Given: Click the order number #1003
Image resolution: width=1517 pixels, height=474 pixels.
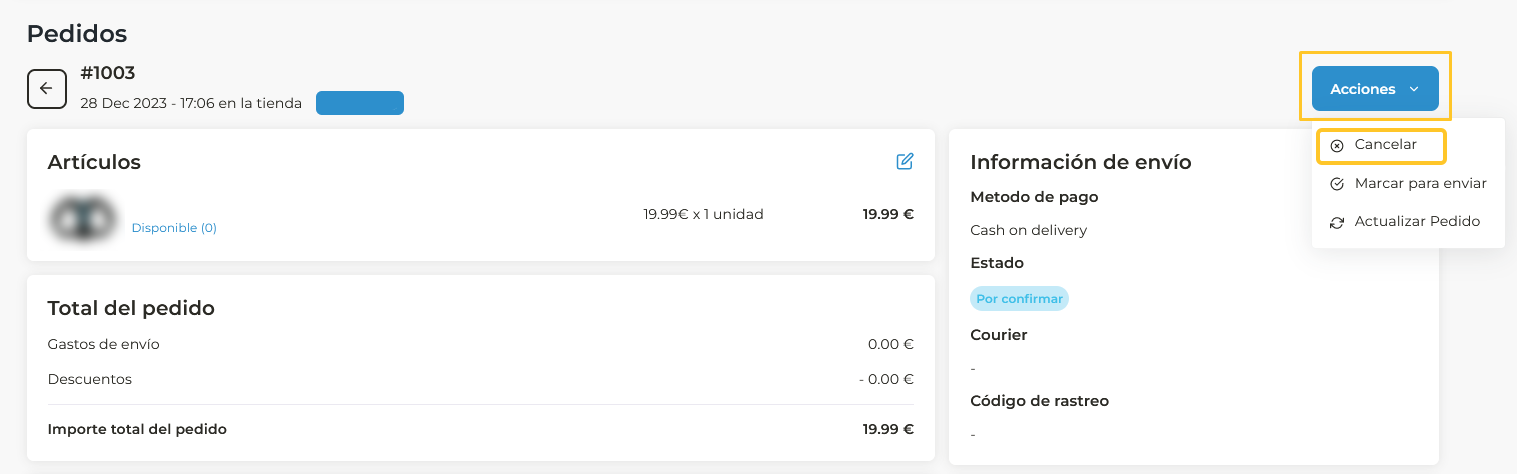Looking at the screenshot, I should tap(108, 73).
